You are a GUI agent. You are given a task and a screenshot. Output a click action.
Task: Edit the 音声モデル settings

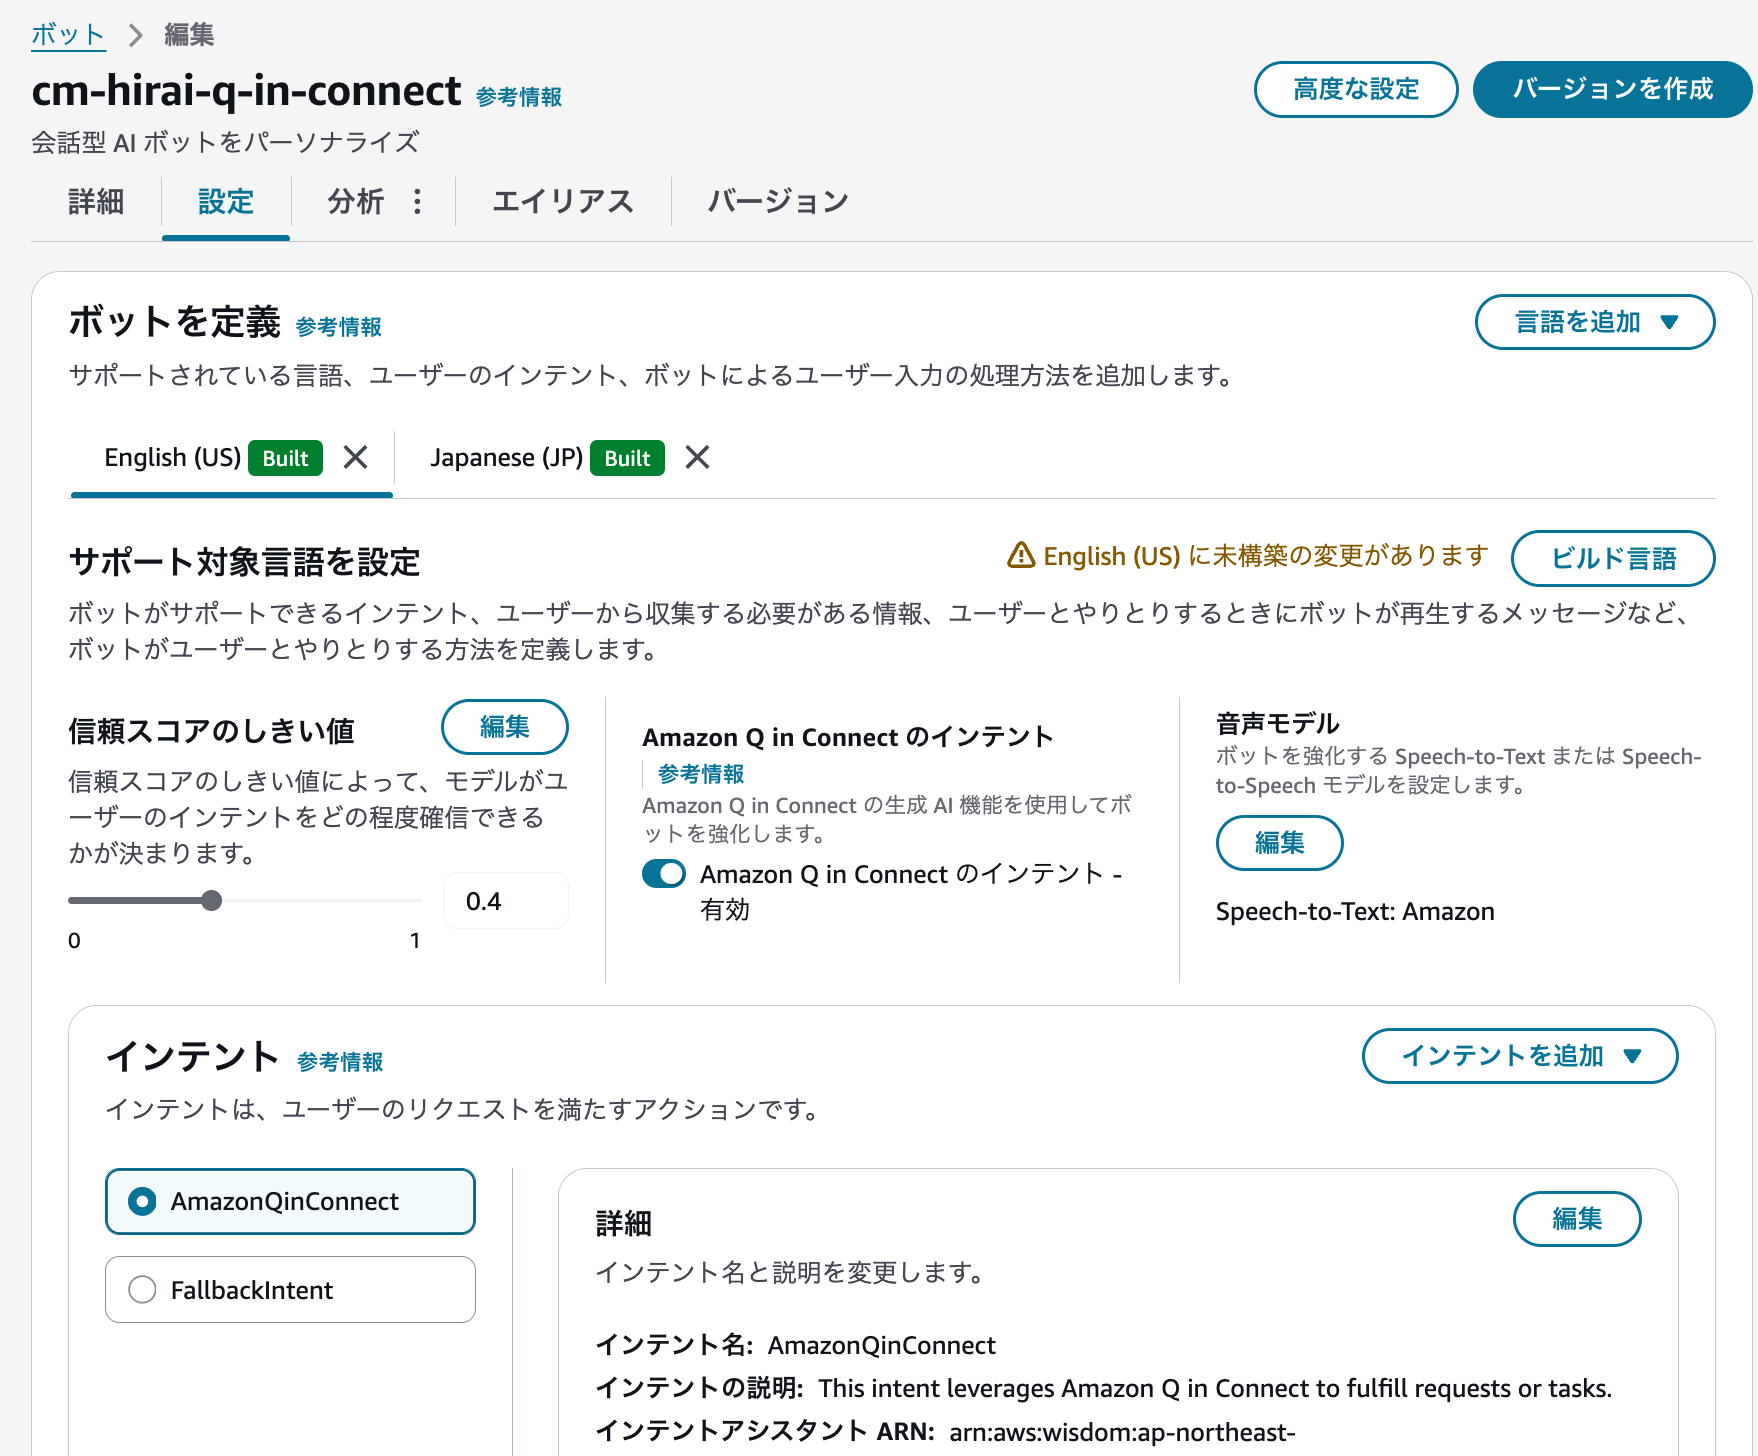[x=1279, y=843]
